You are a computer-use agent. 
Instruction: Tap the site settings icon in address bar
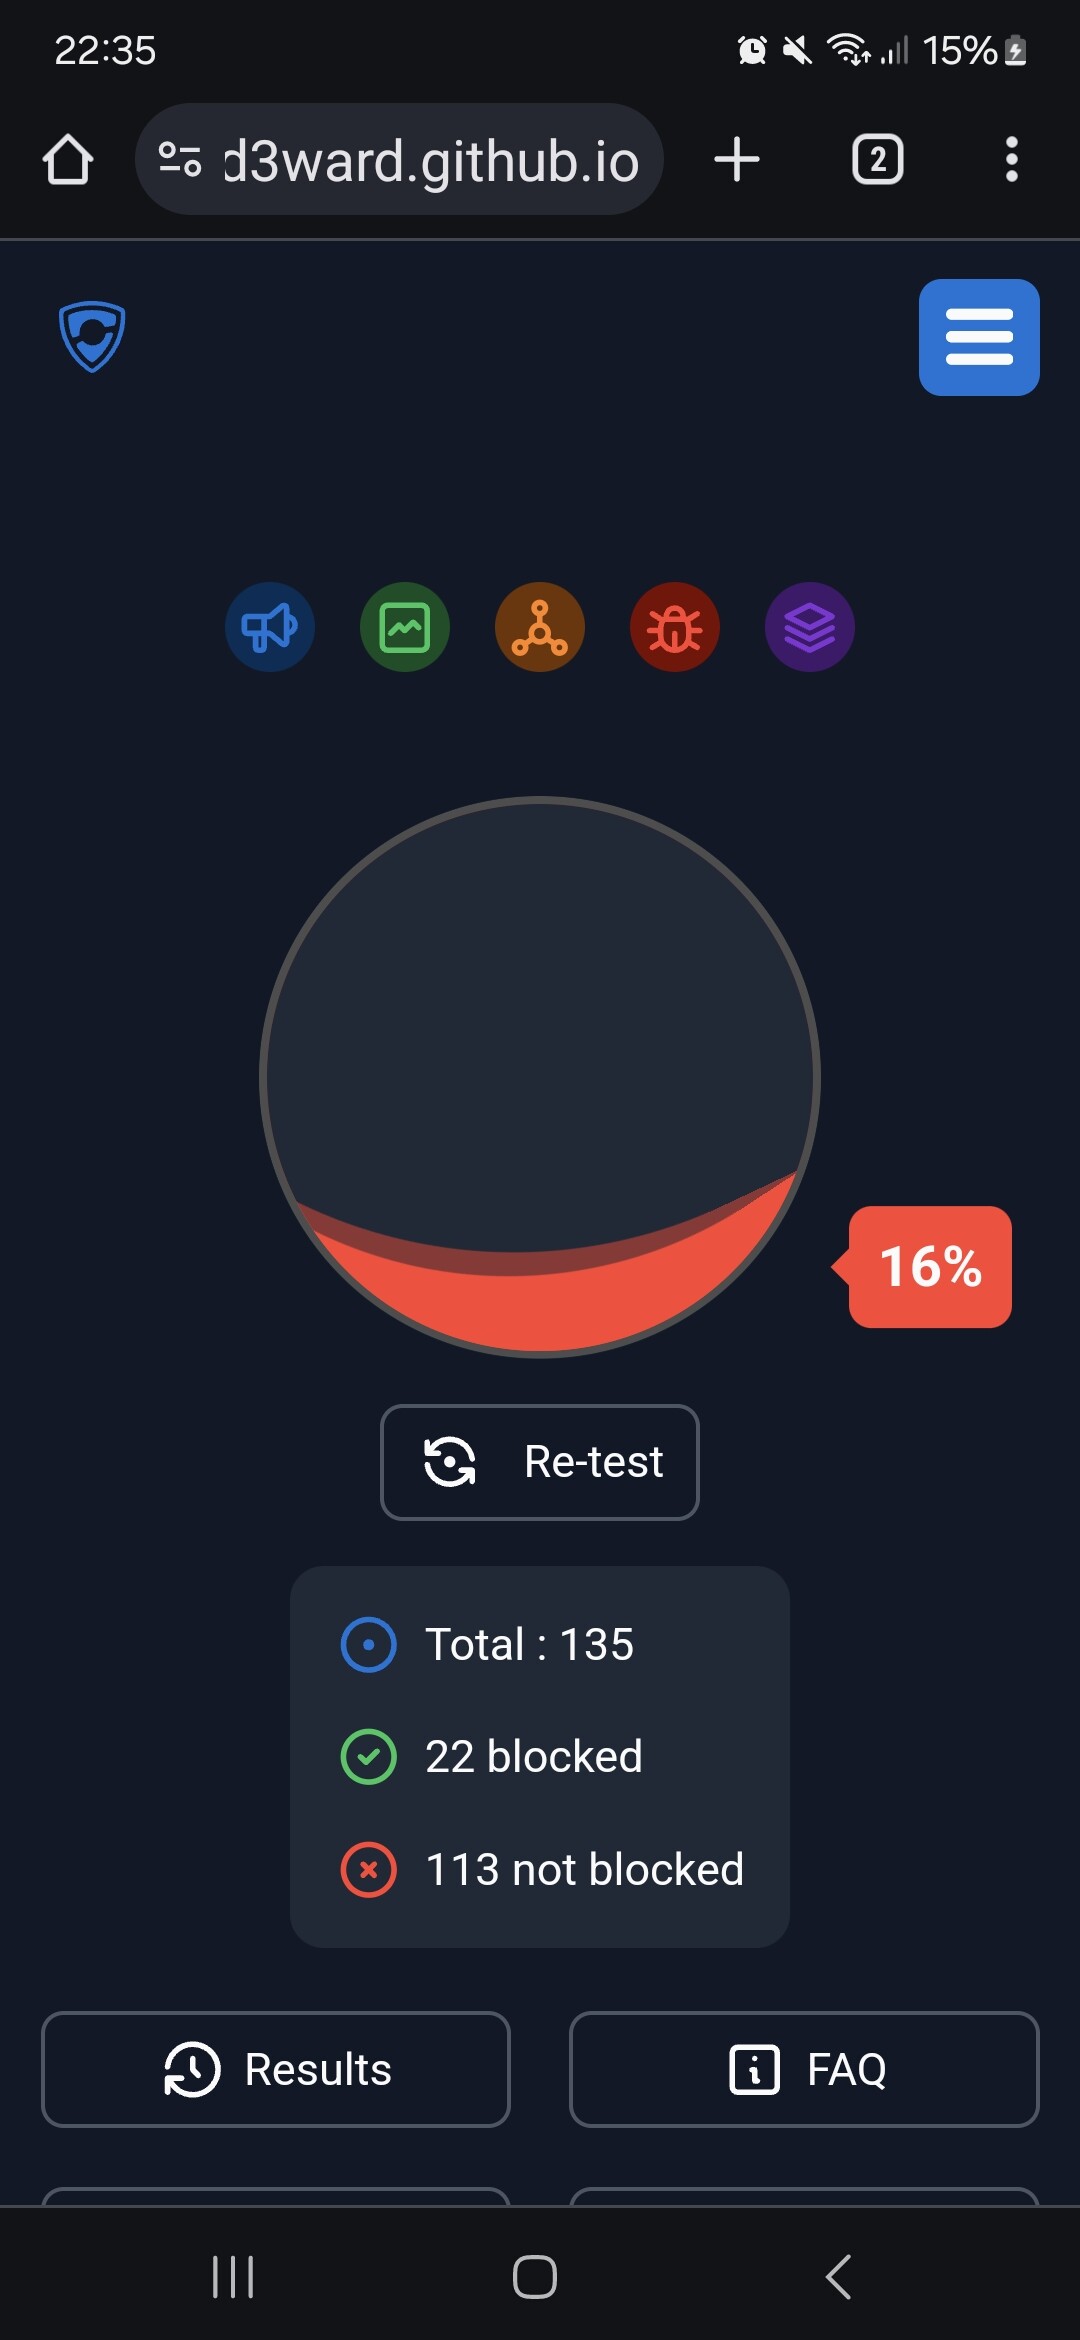click(180, 160)
